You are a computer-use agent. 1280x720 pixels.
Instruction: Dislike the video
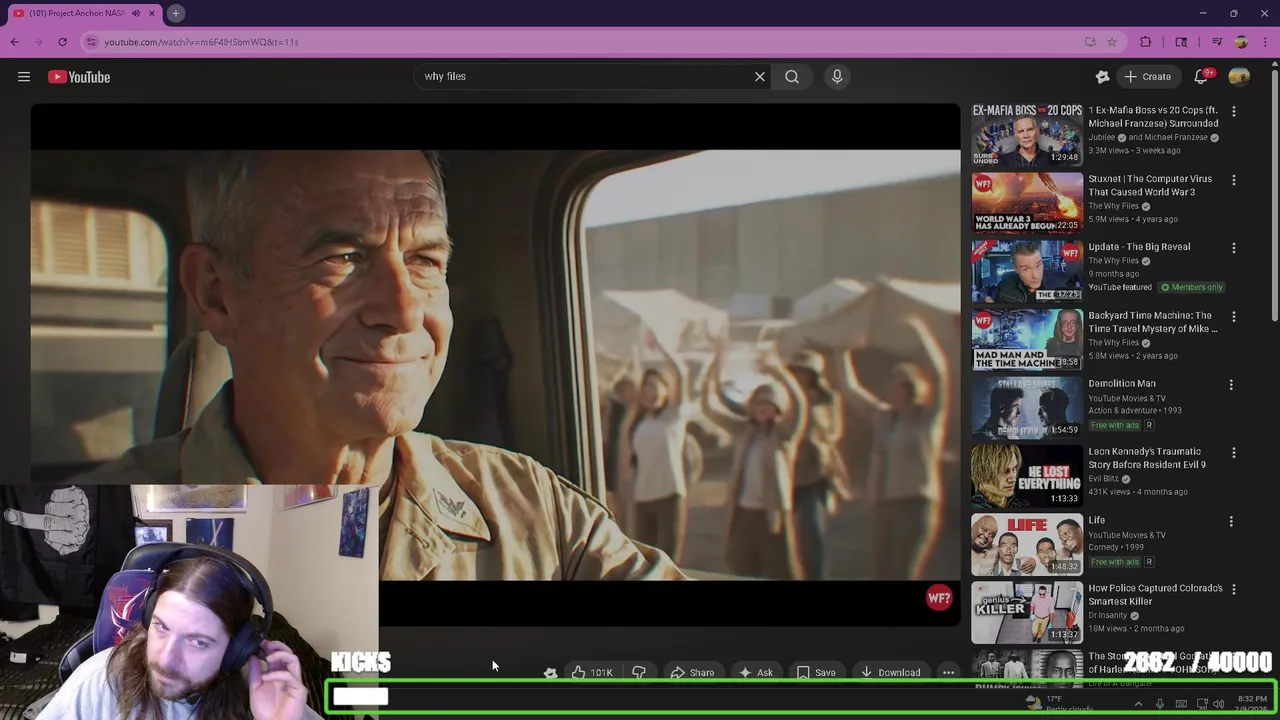click(x=638, y=673)
